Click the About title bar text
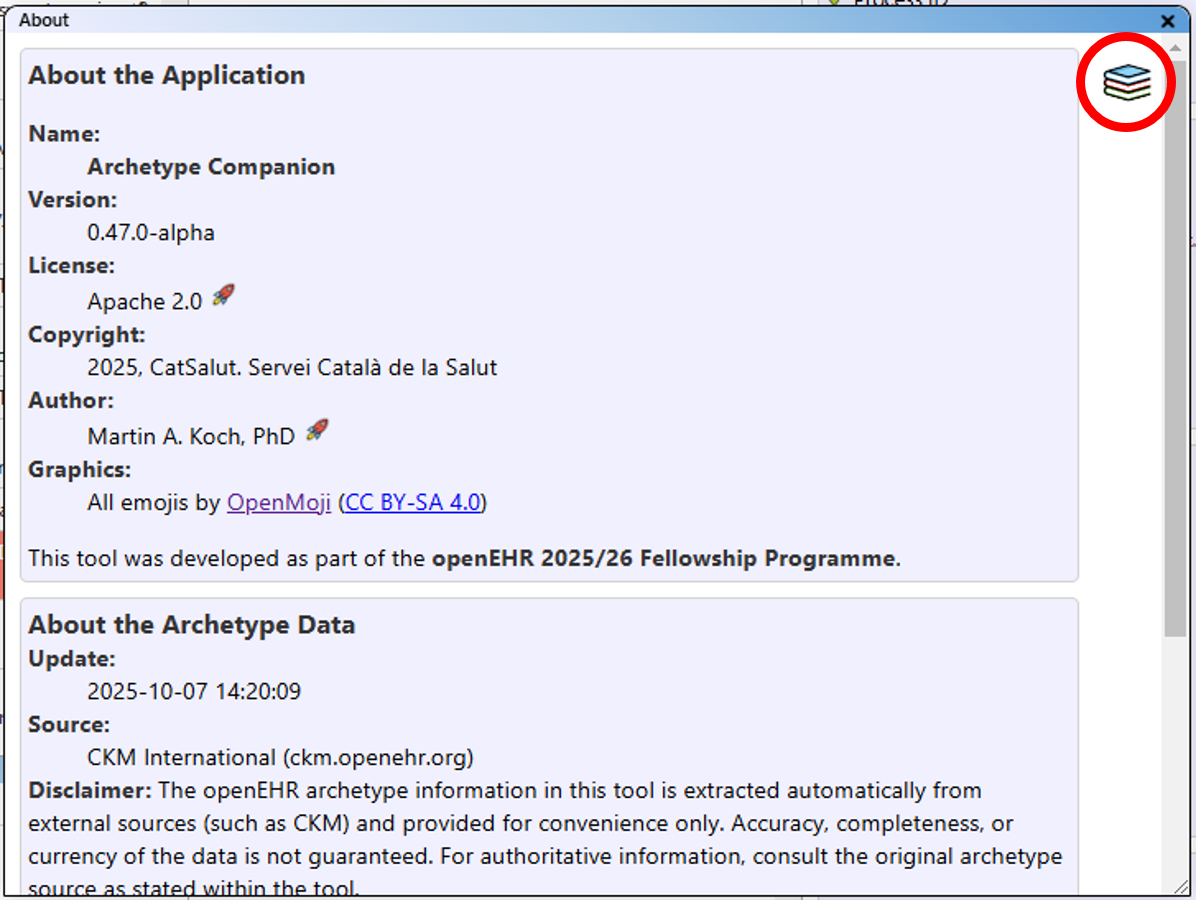The image size is (1196, 900). 44,20
